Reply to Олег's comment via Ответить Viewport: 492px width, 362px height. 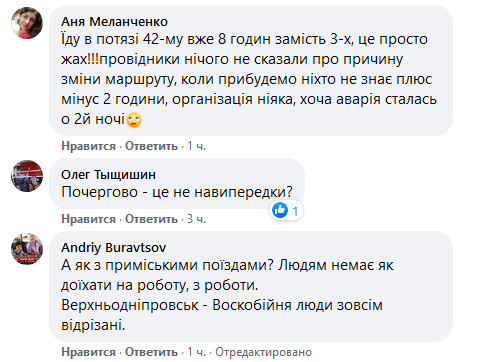151,219
